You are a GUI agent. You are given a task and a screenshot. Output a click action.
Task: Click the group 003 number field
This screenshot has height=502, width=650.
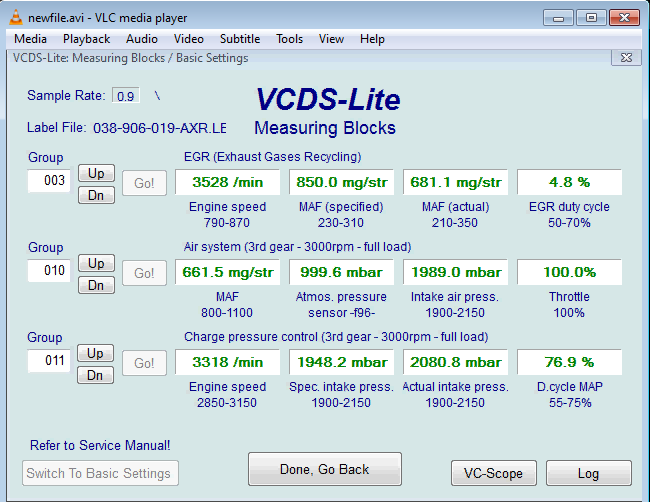click(49, 180)
